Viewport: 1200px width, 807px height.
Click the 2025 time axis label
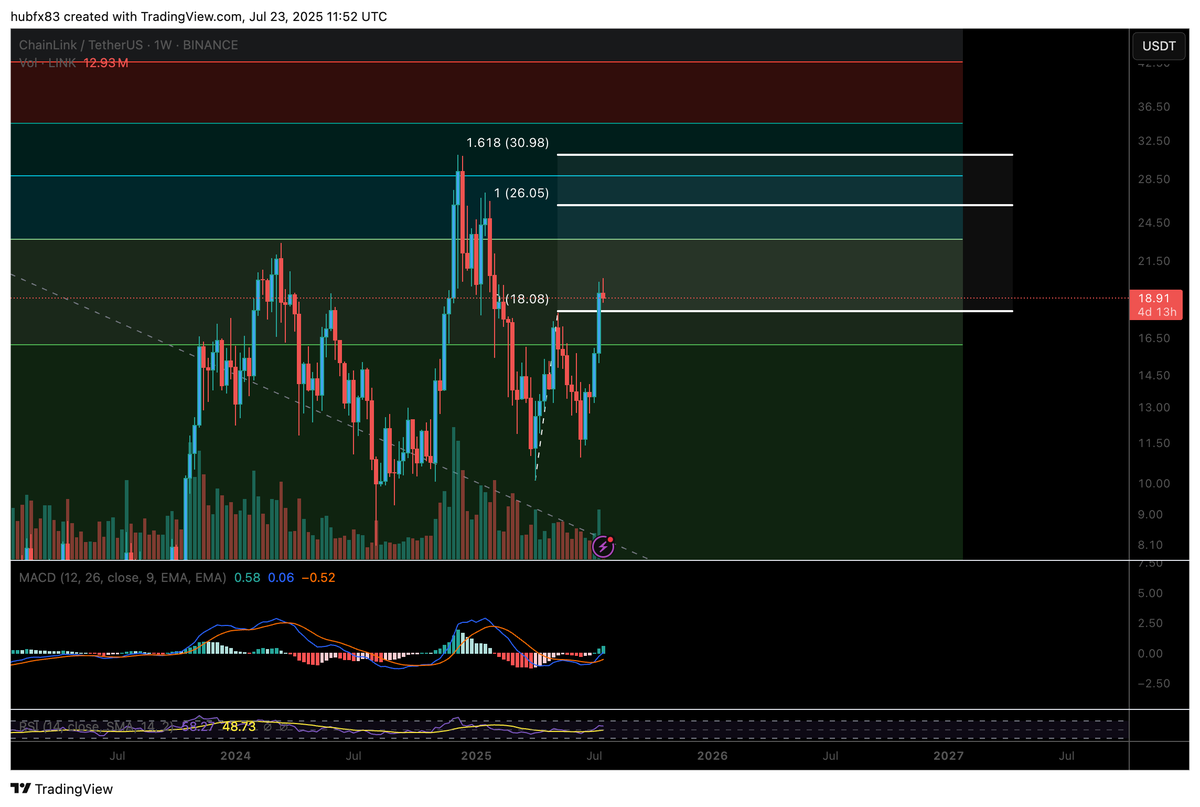[475, 756]
